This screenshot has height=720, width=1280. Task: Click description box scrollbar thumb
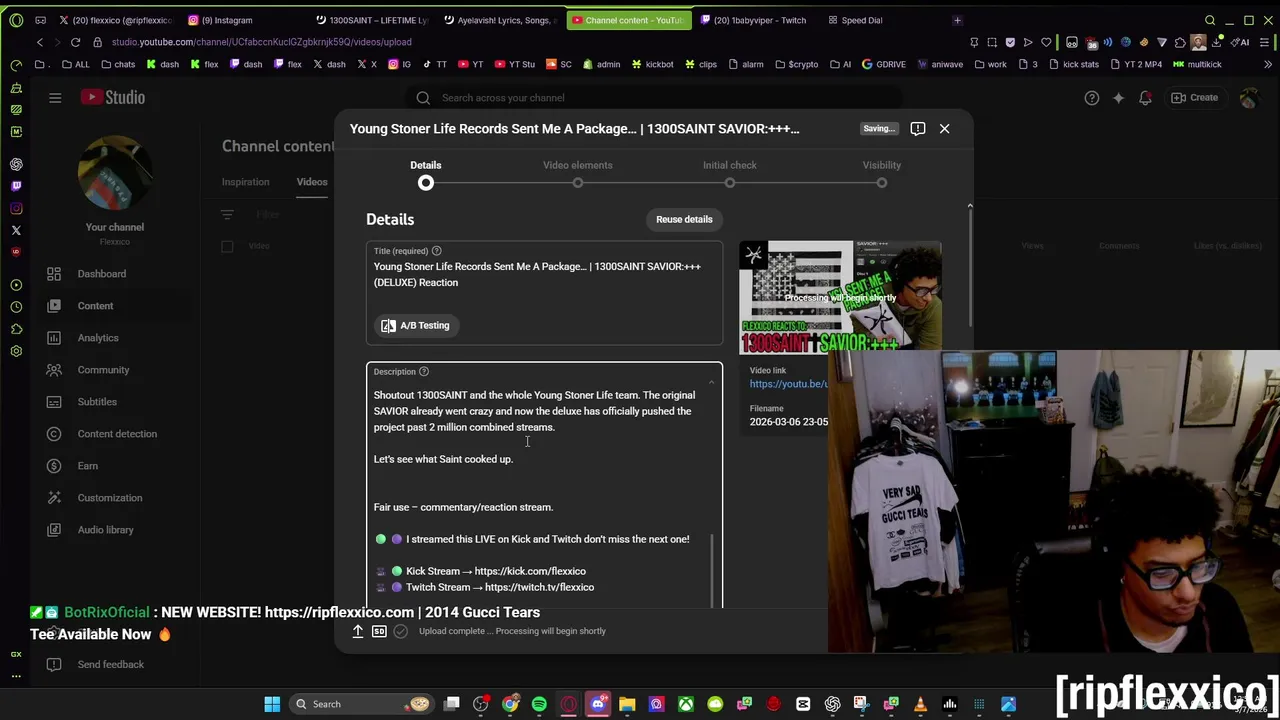(x=713, y=568)
